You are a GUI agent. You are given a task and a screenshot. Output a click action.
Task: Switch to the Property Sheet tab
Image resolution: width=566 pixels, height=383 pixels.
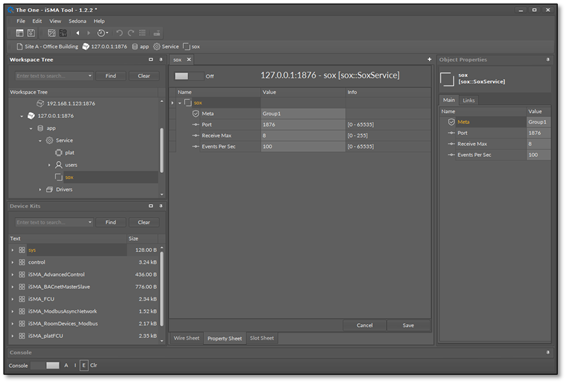pos(225,338)
